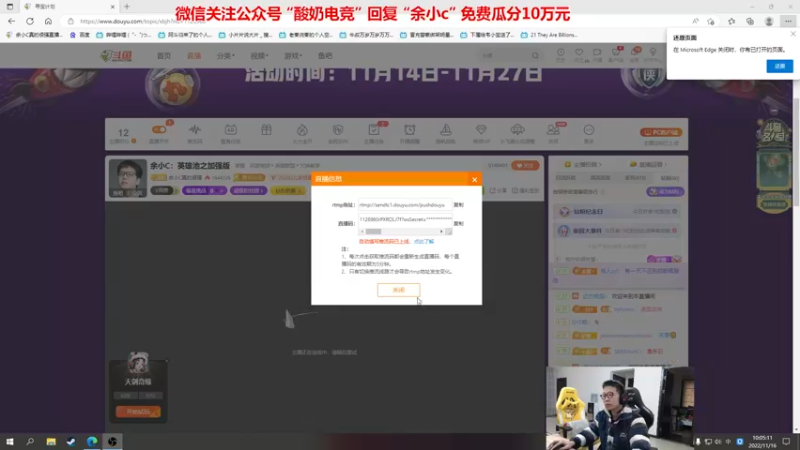Refresh the browser page

[30, 21]
